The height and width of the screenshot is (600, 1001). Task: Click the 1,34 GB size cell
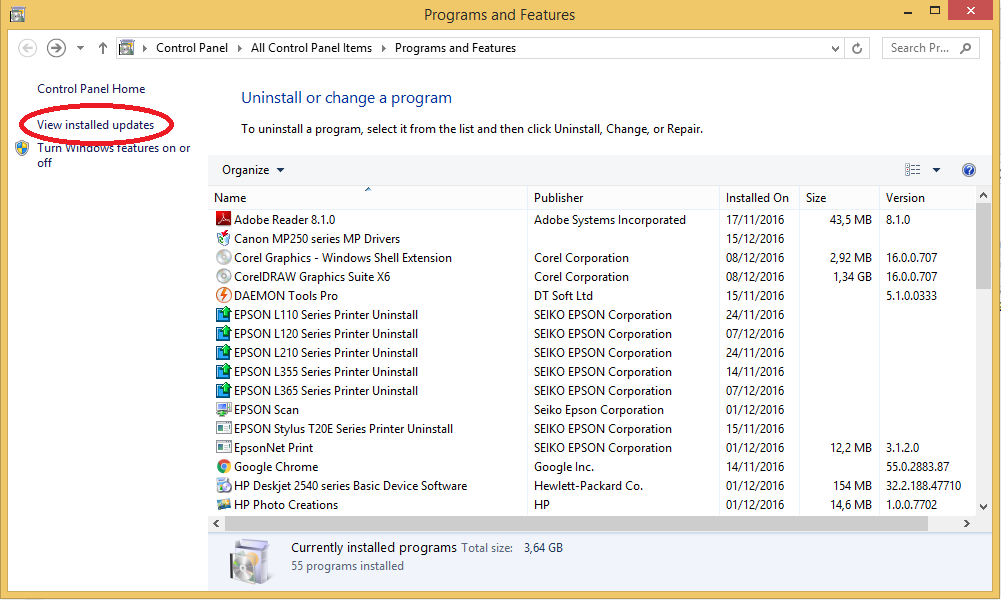click(852, 276)
